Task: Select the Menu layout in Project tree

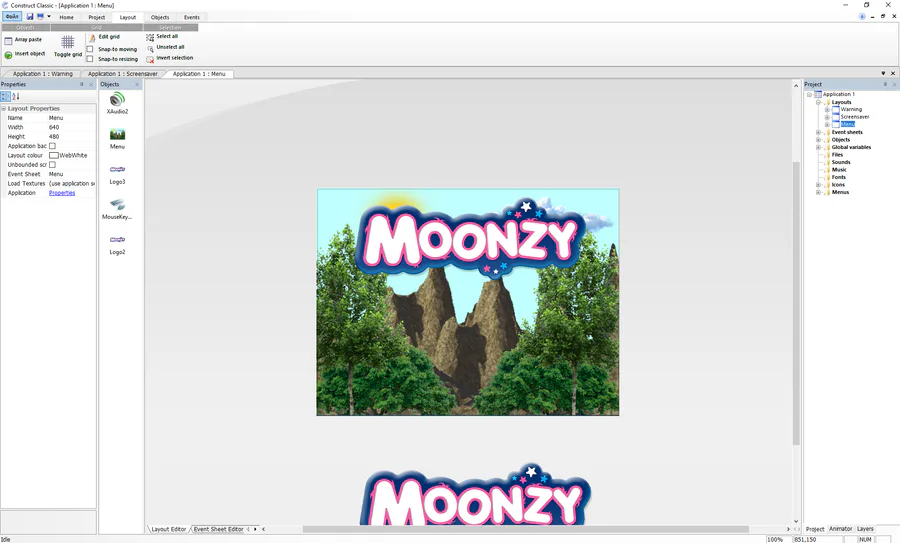Action: click(x=848, y=124)
